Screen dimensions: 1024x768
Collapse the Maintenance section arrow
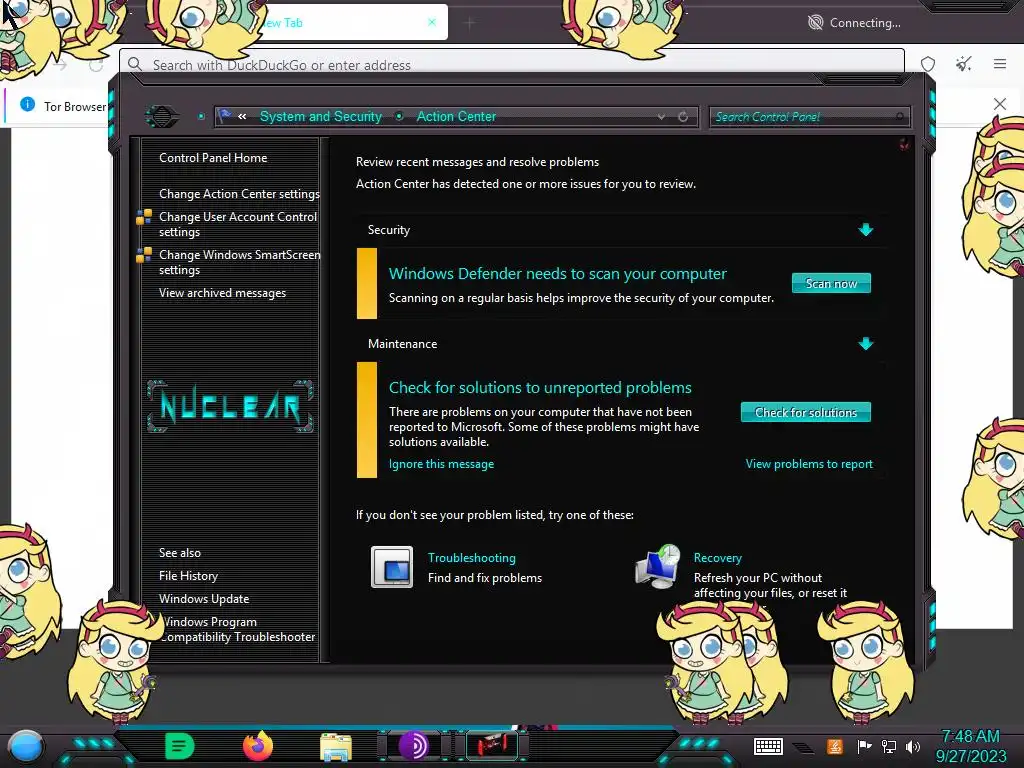point(866,344)
